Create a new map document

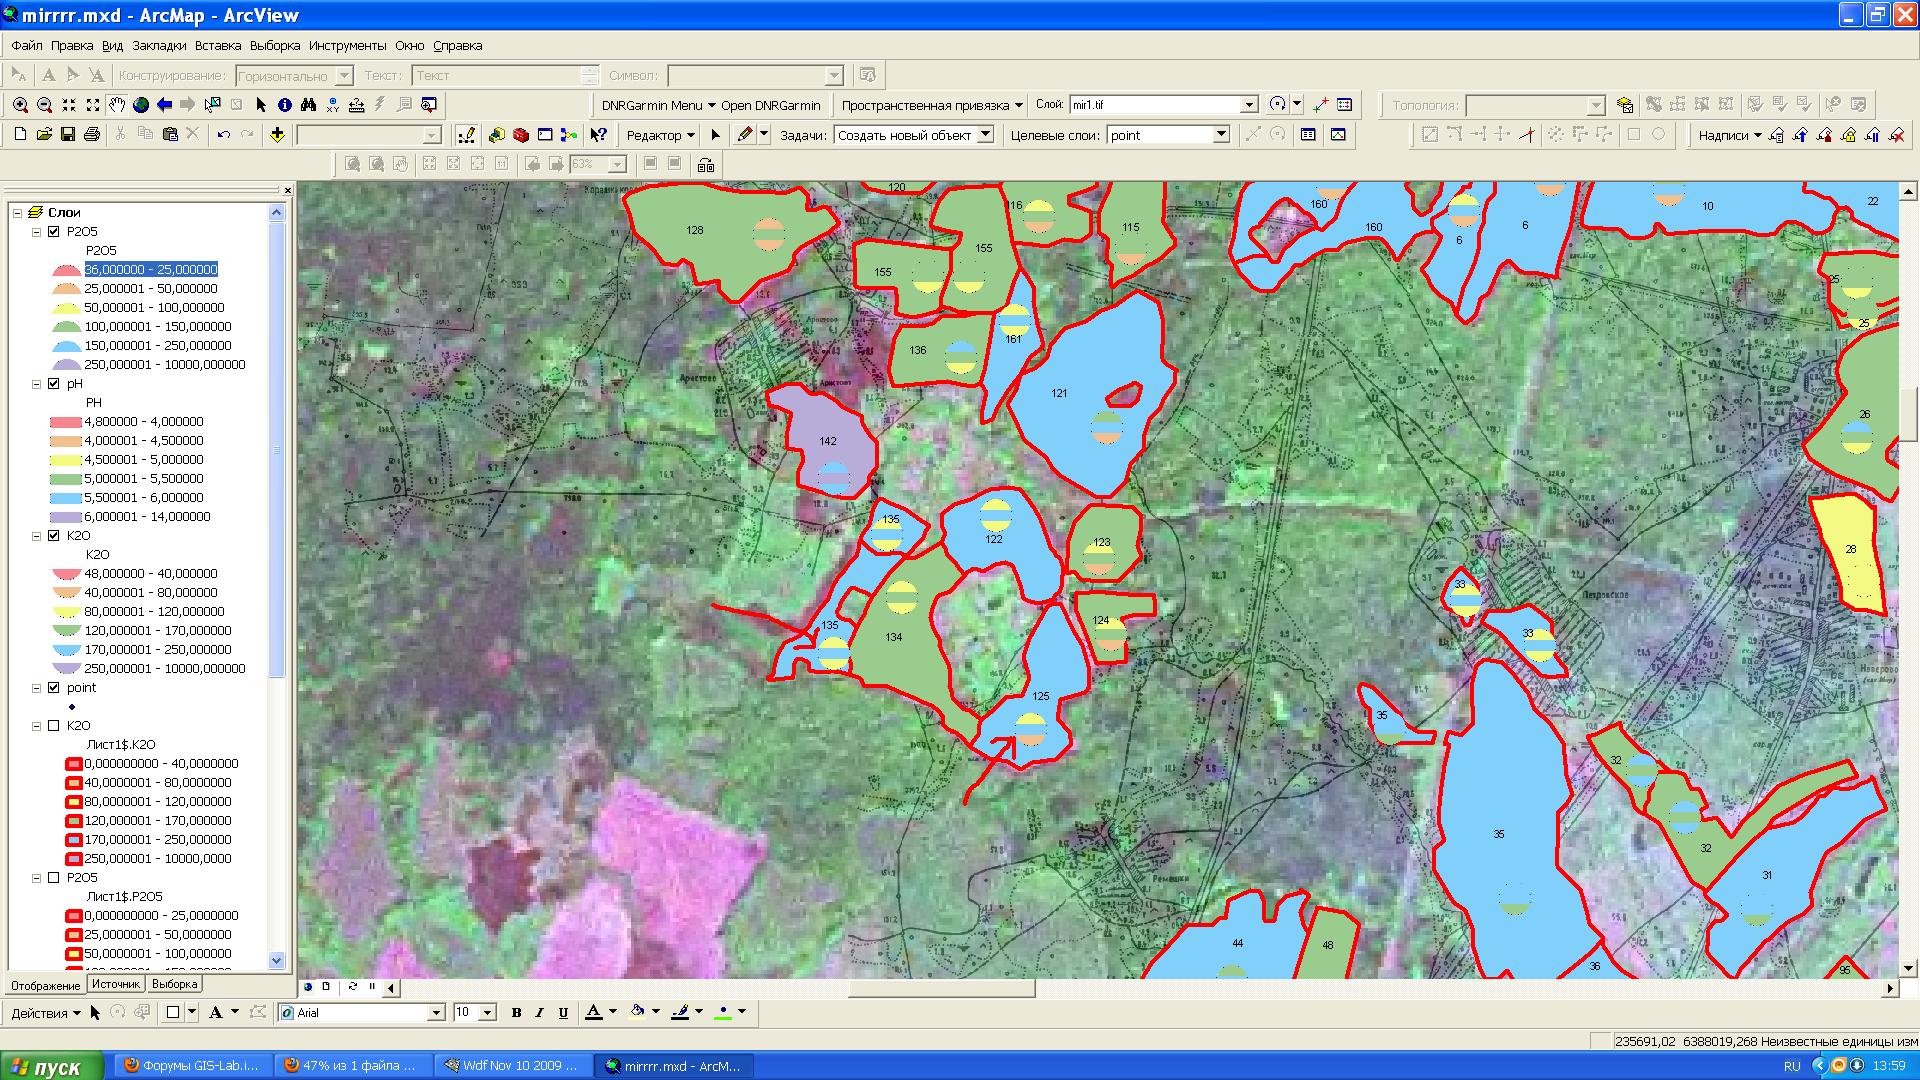point(20,135)
